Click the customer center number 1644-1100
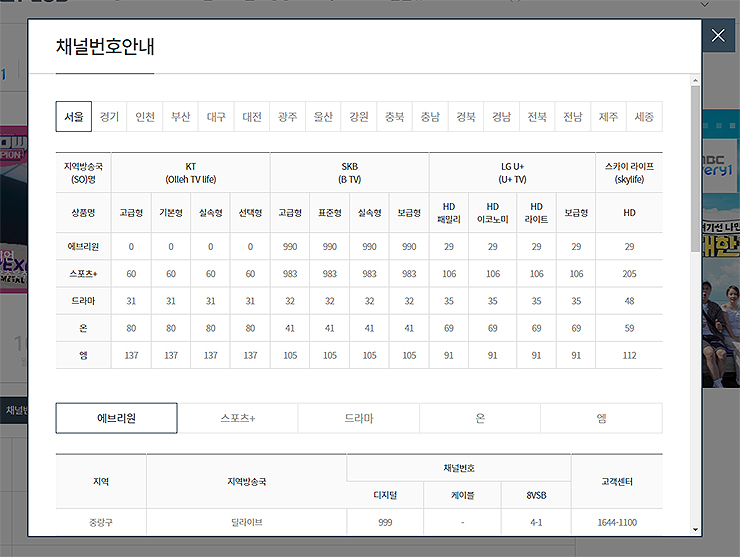This screenshot has width=740, height=557. tap(617, 522)
